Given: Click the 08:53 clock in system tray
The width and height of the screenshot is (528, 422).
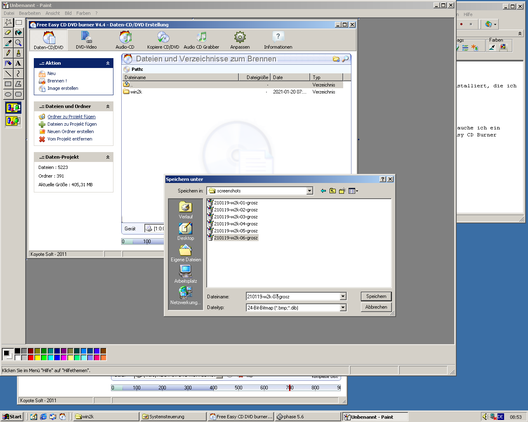Looking at the screenshot, I should [x=516, y=417].
